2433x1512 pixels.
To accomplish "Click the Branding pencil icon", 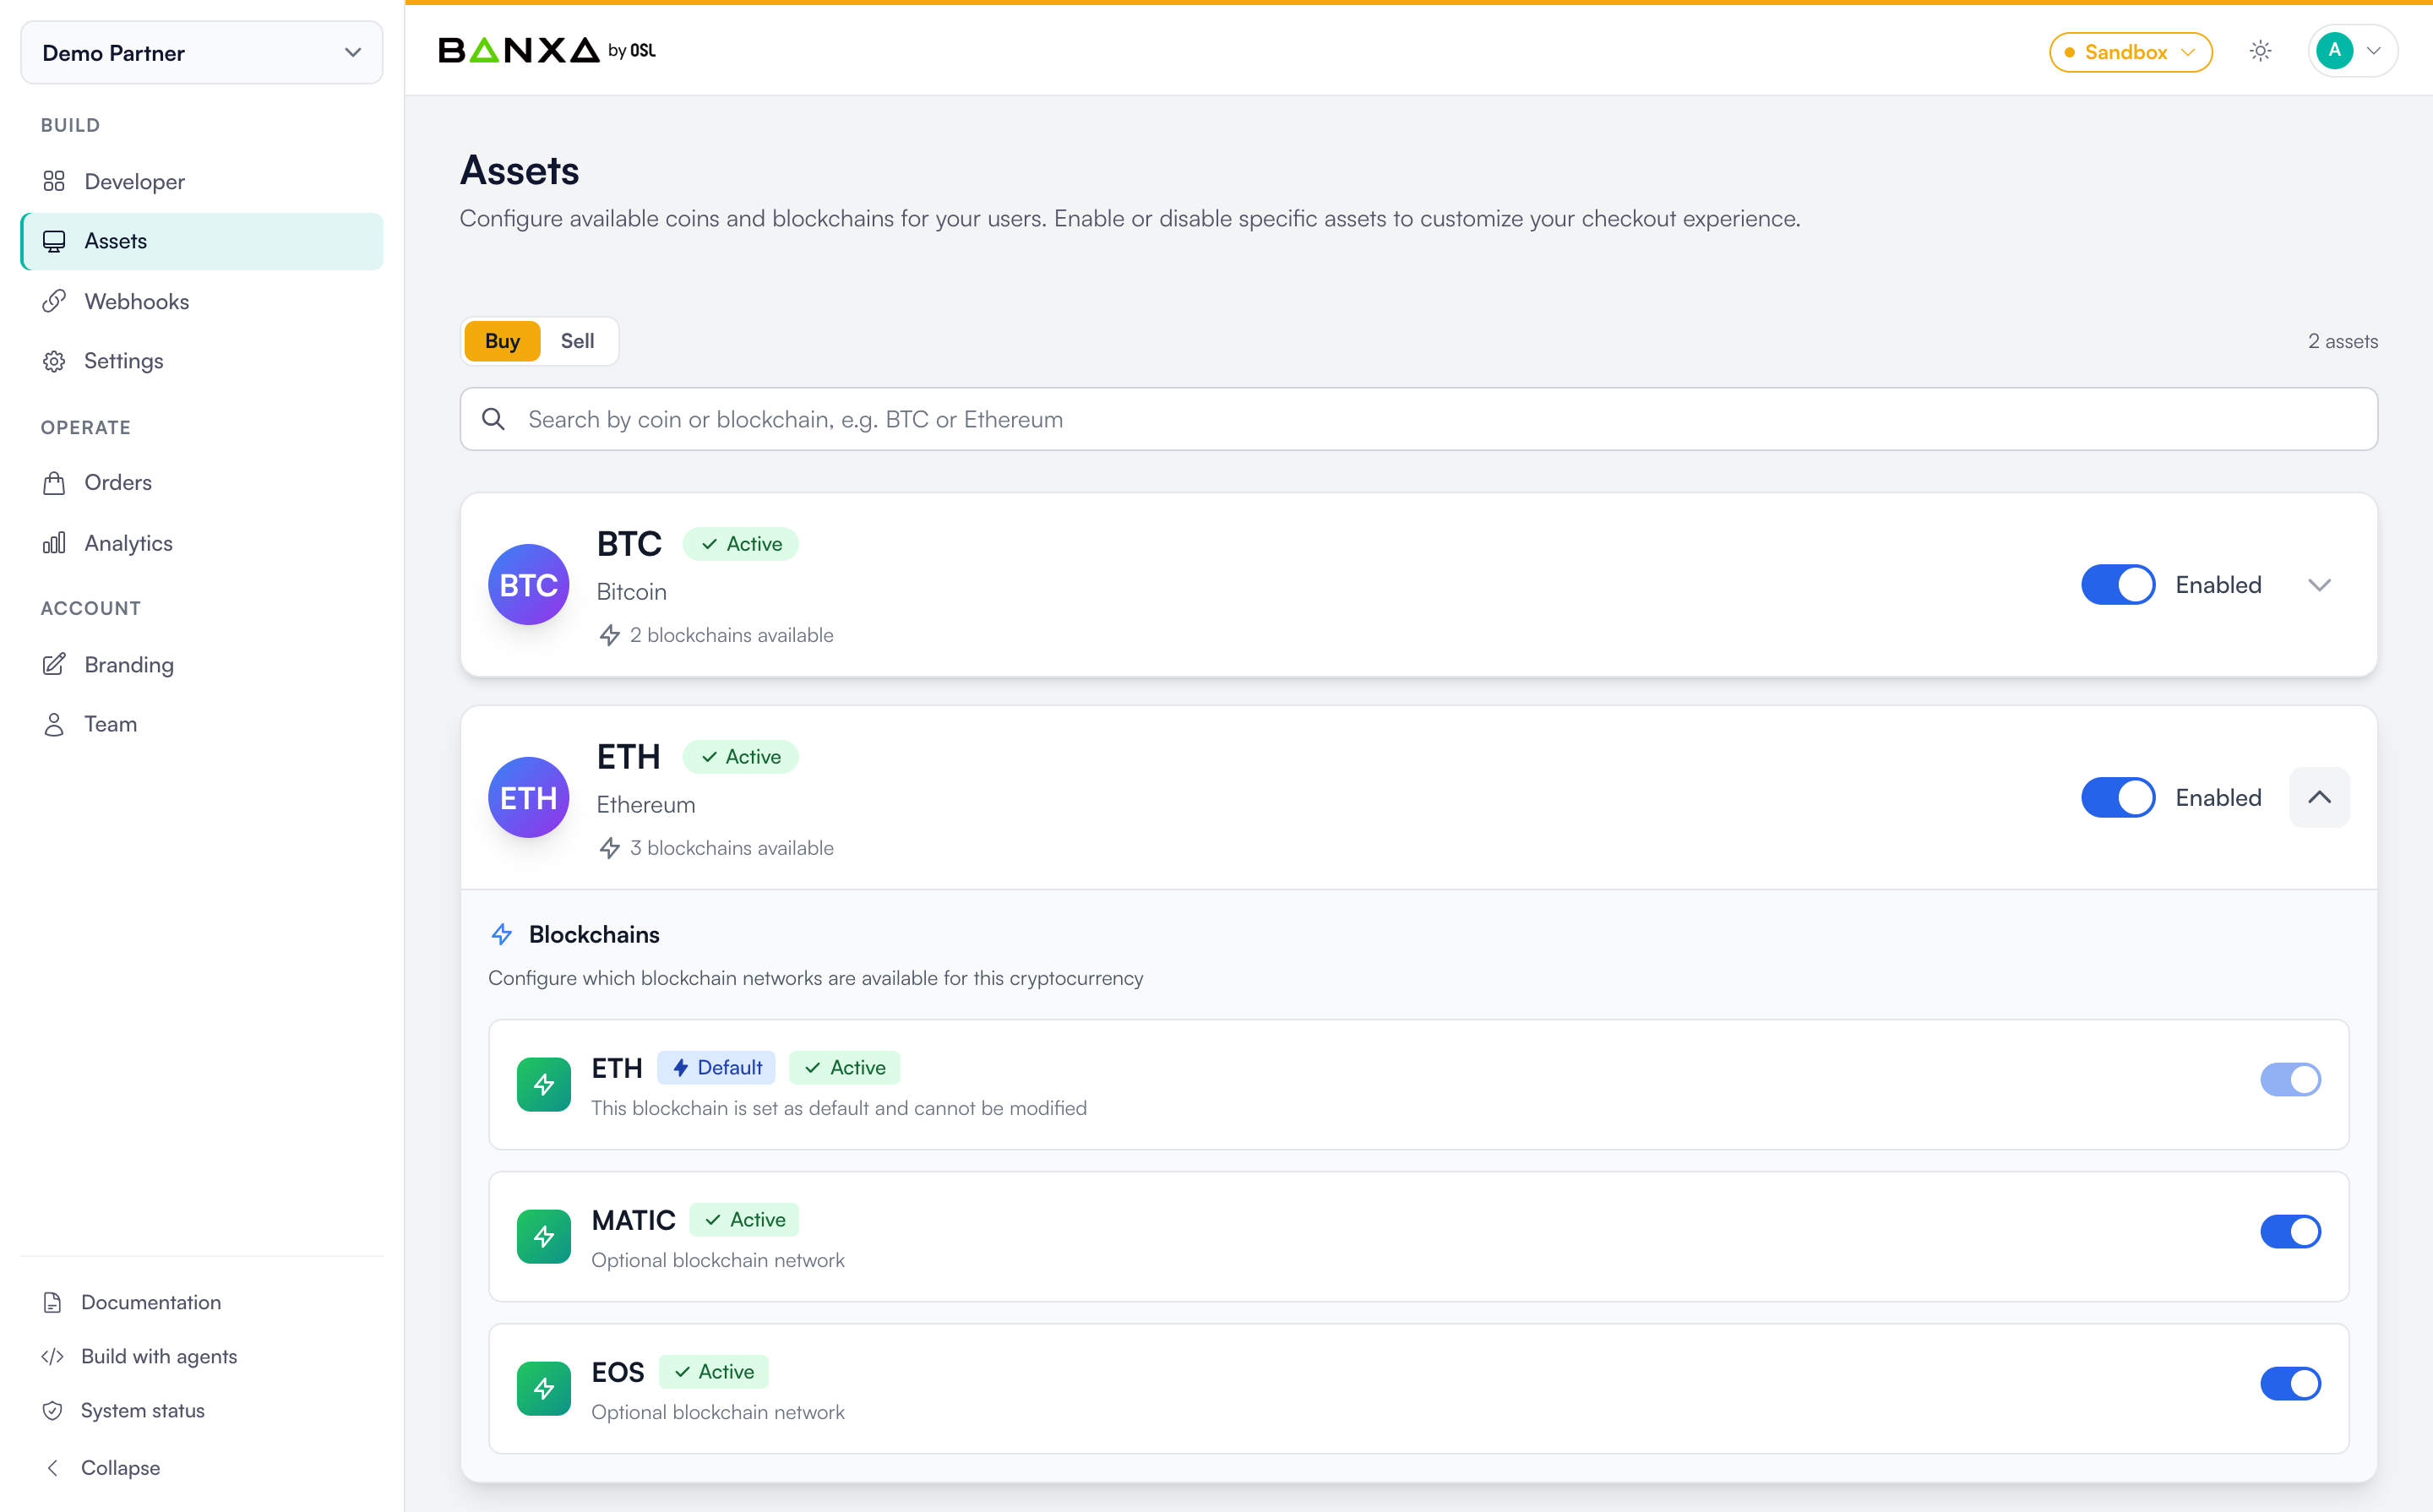I will click(54, 664).
